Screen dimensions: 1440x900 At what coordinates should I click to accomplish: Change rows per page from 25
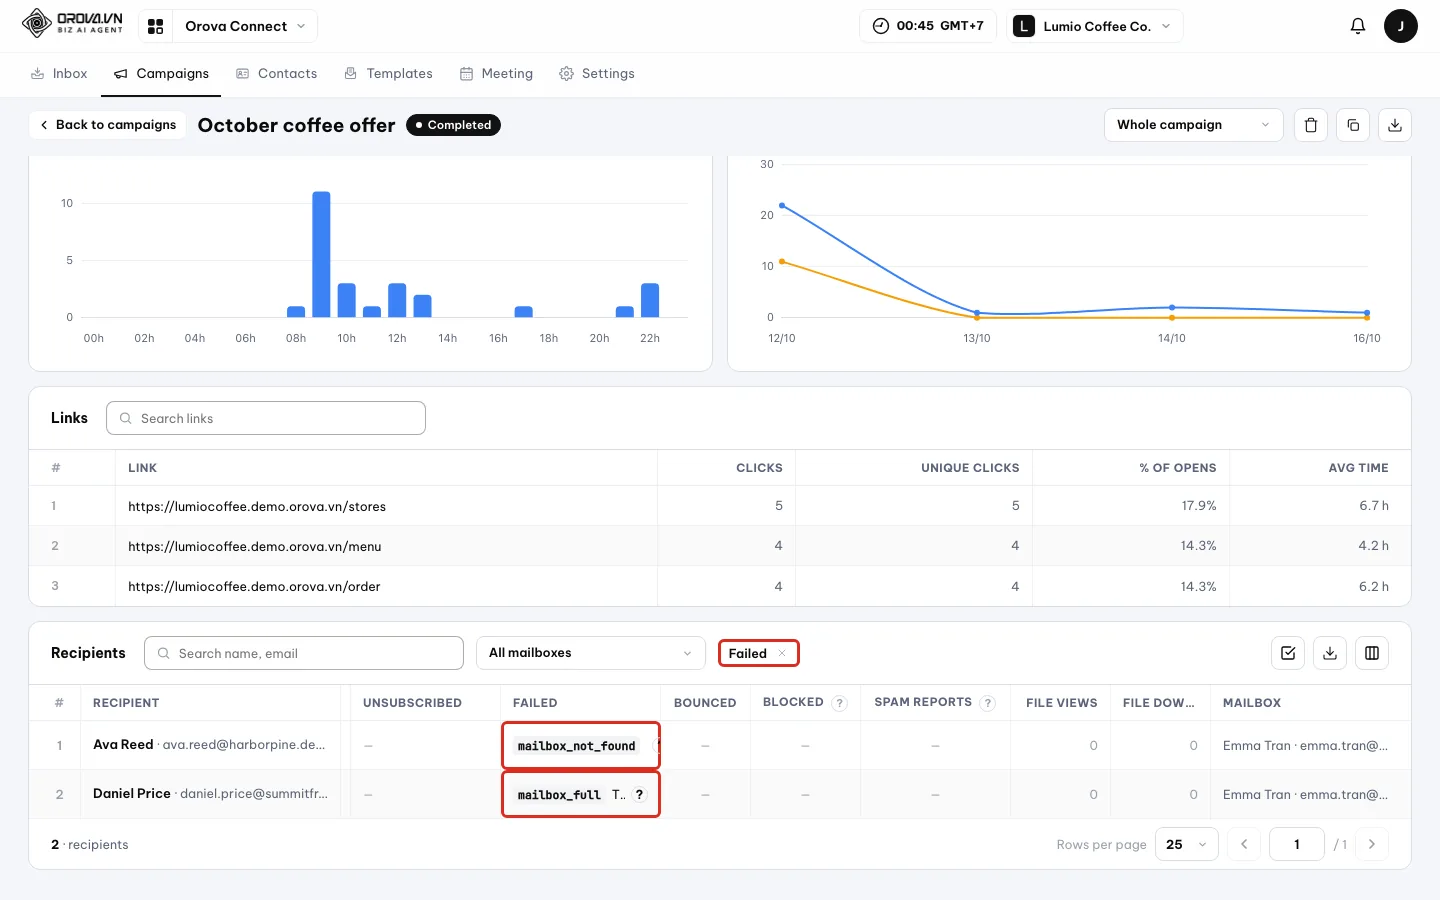click(x=1187, y=844)
